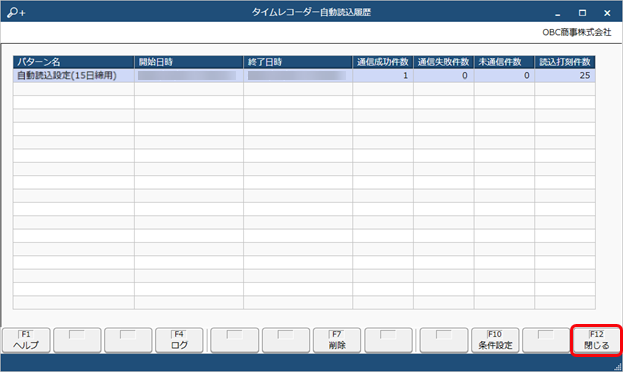Click the magnifier plus icon in title bar
This screenshot has height=372, width=623.
pyautogui.click(x=16, y=13)
